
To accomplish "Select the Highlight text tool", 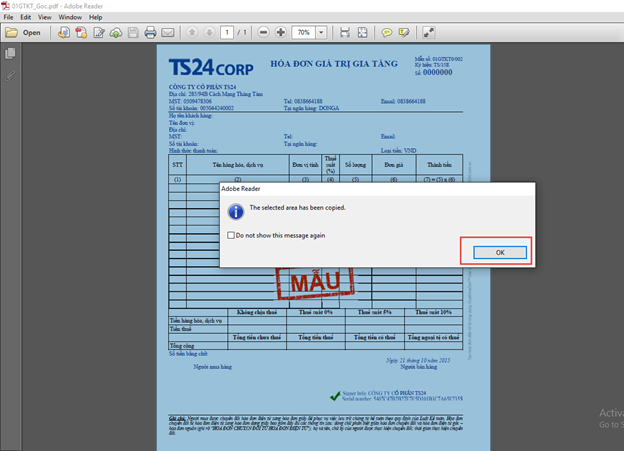I will pos(404,33).
